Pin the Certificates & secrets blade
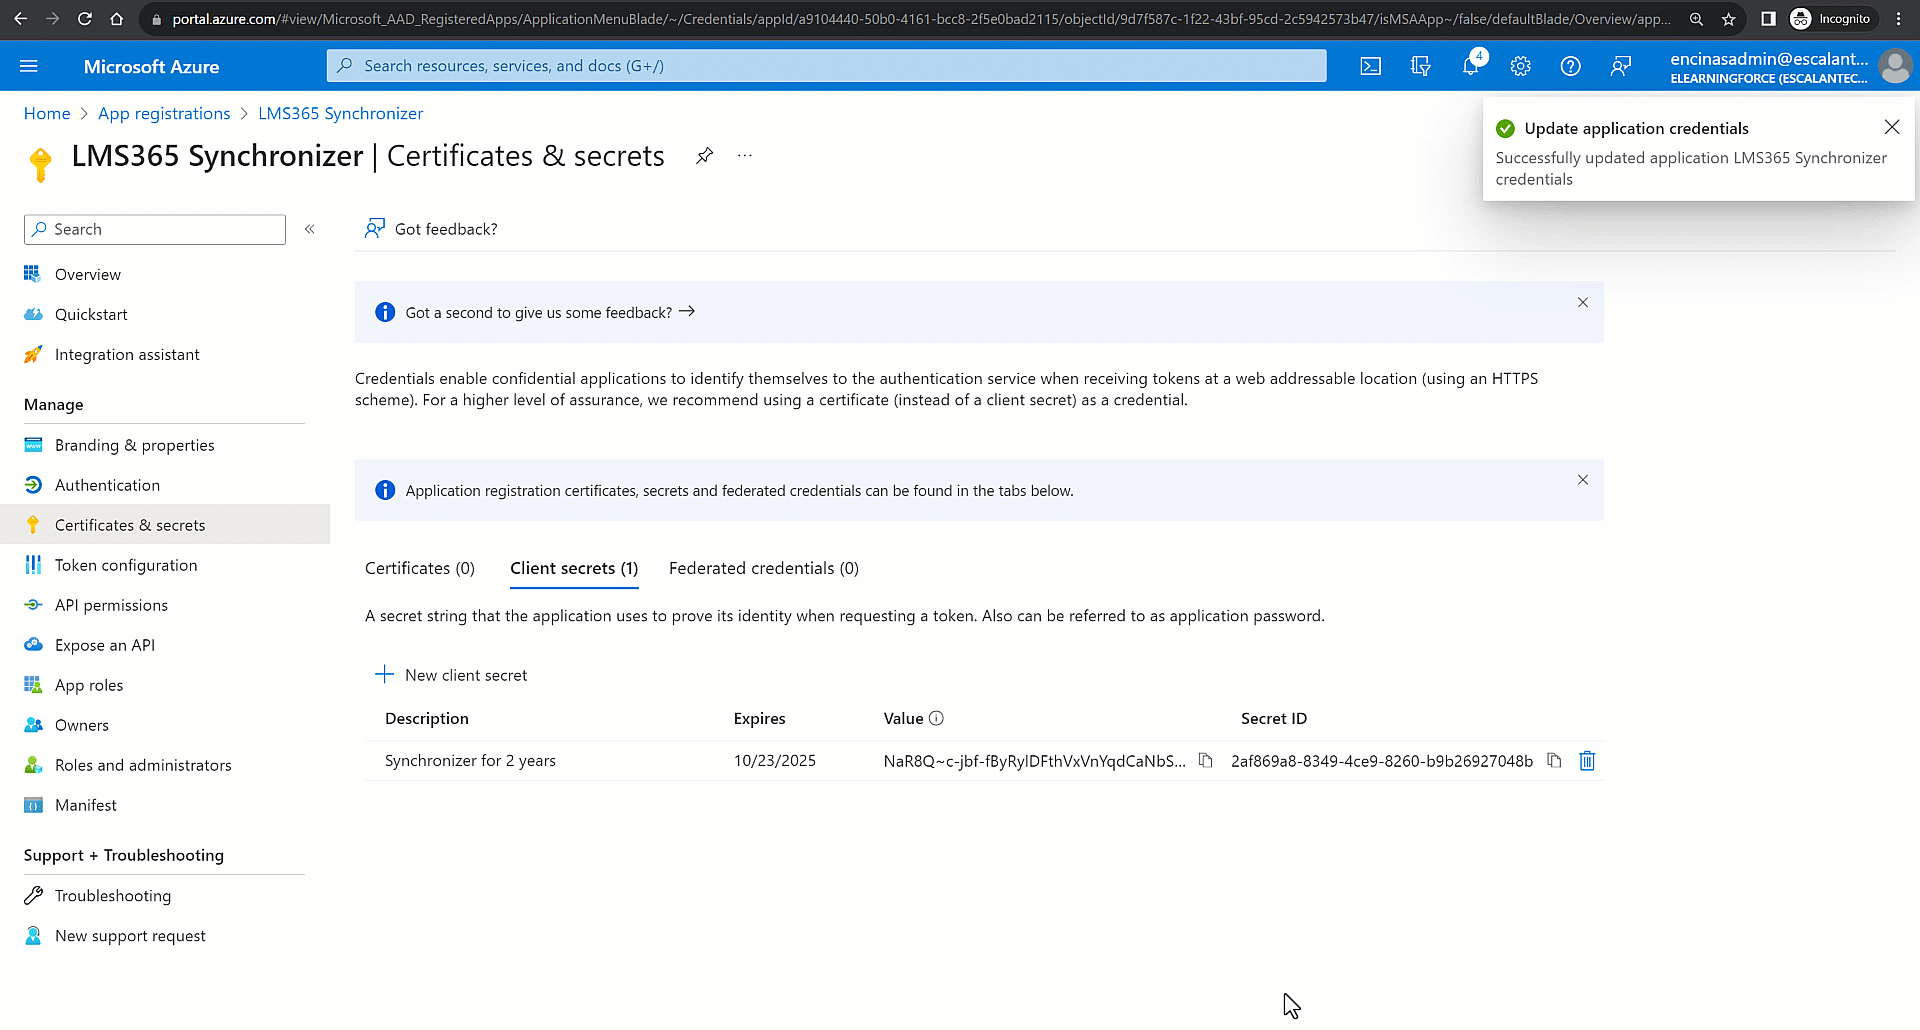1920x1030 pixels. click(704, 155)
